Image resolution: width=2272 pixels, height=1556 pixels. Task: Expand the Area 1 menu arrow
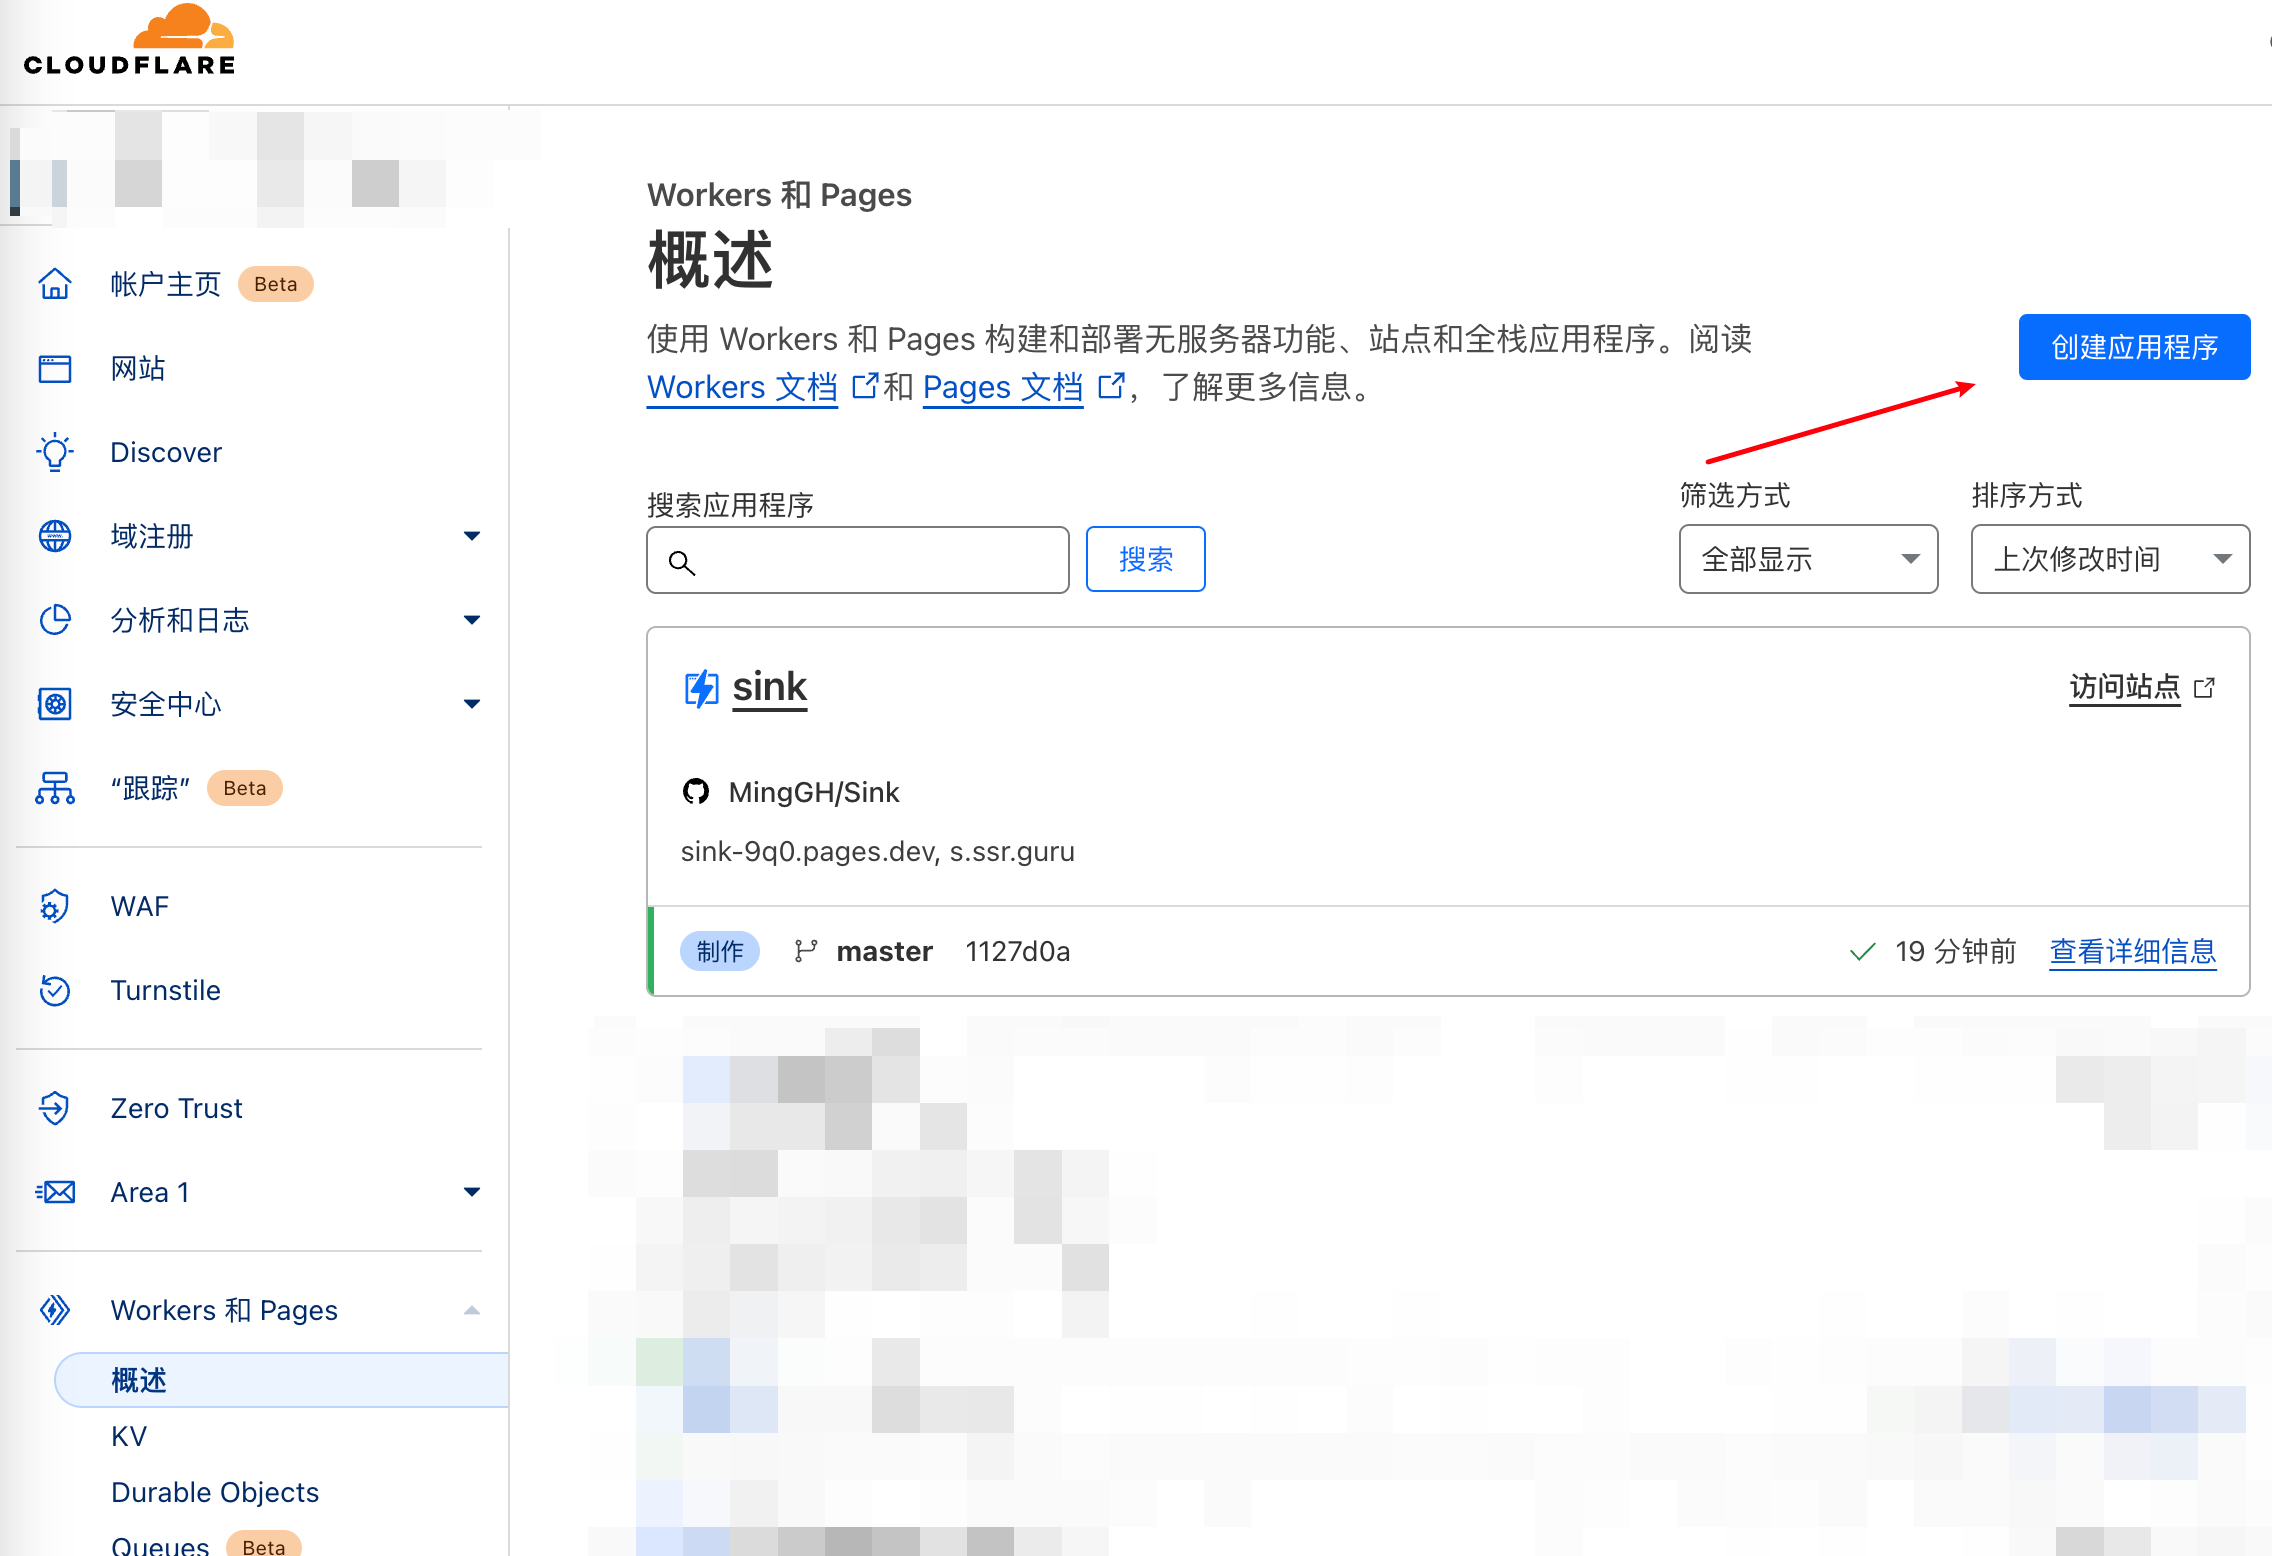pos(472,1192)
